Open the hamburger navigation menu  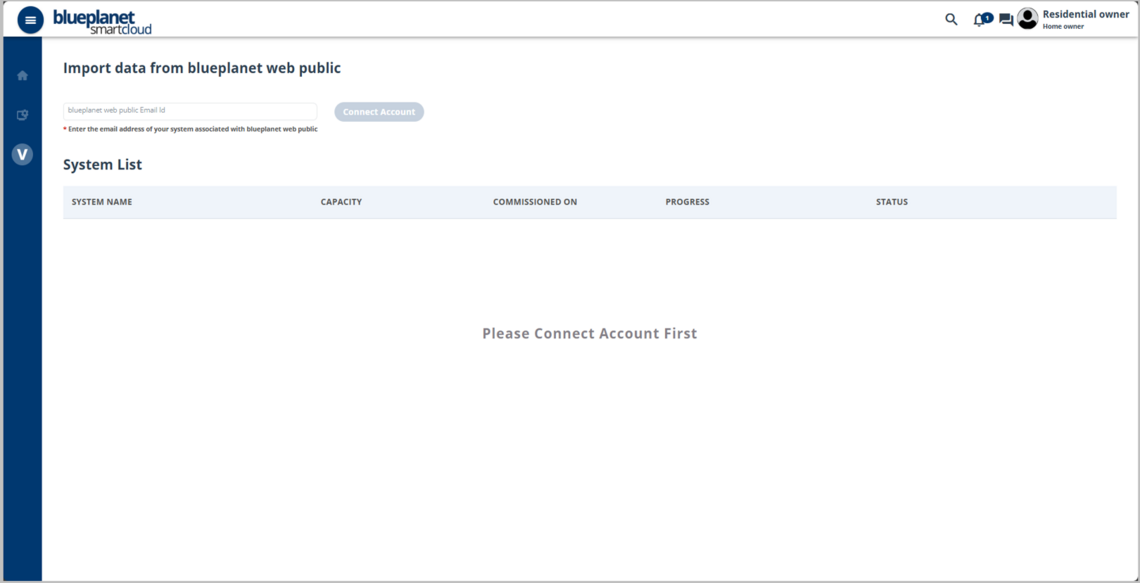pyautogui.click(x=30, y=20)
